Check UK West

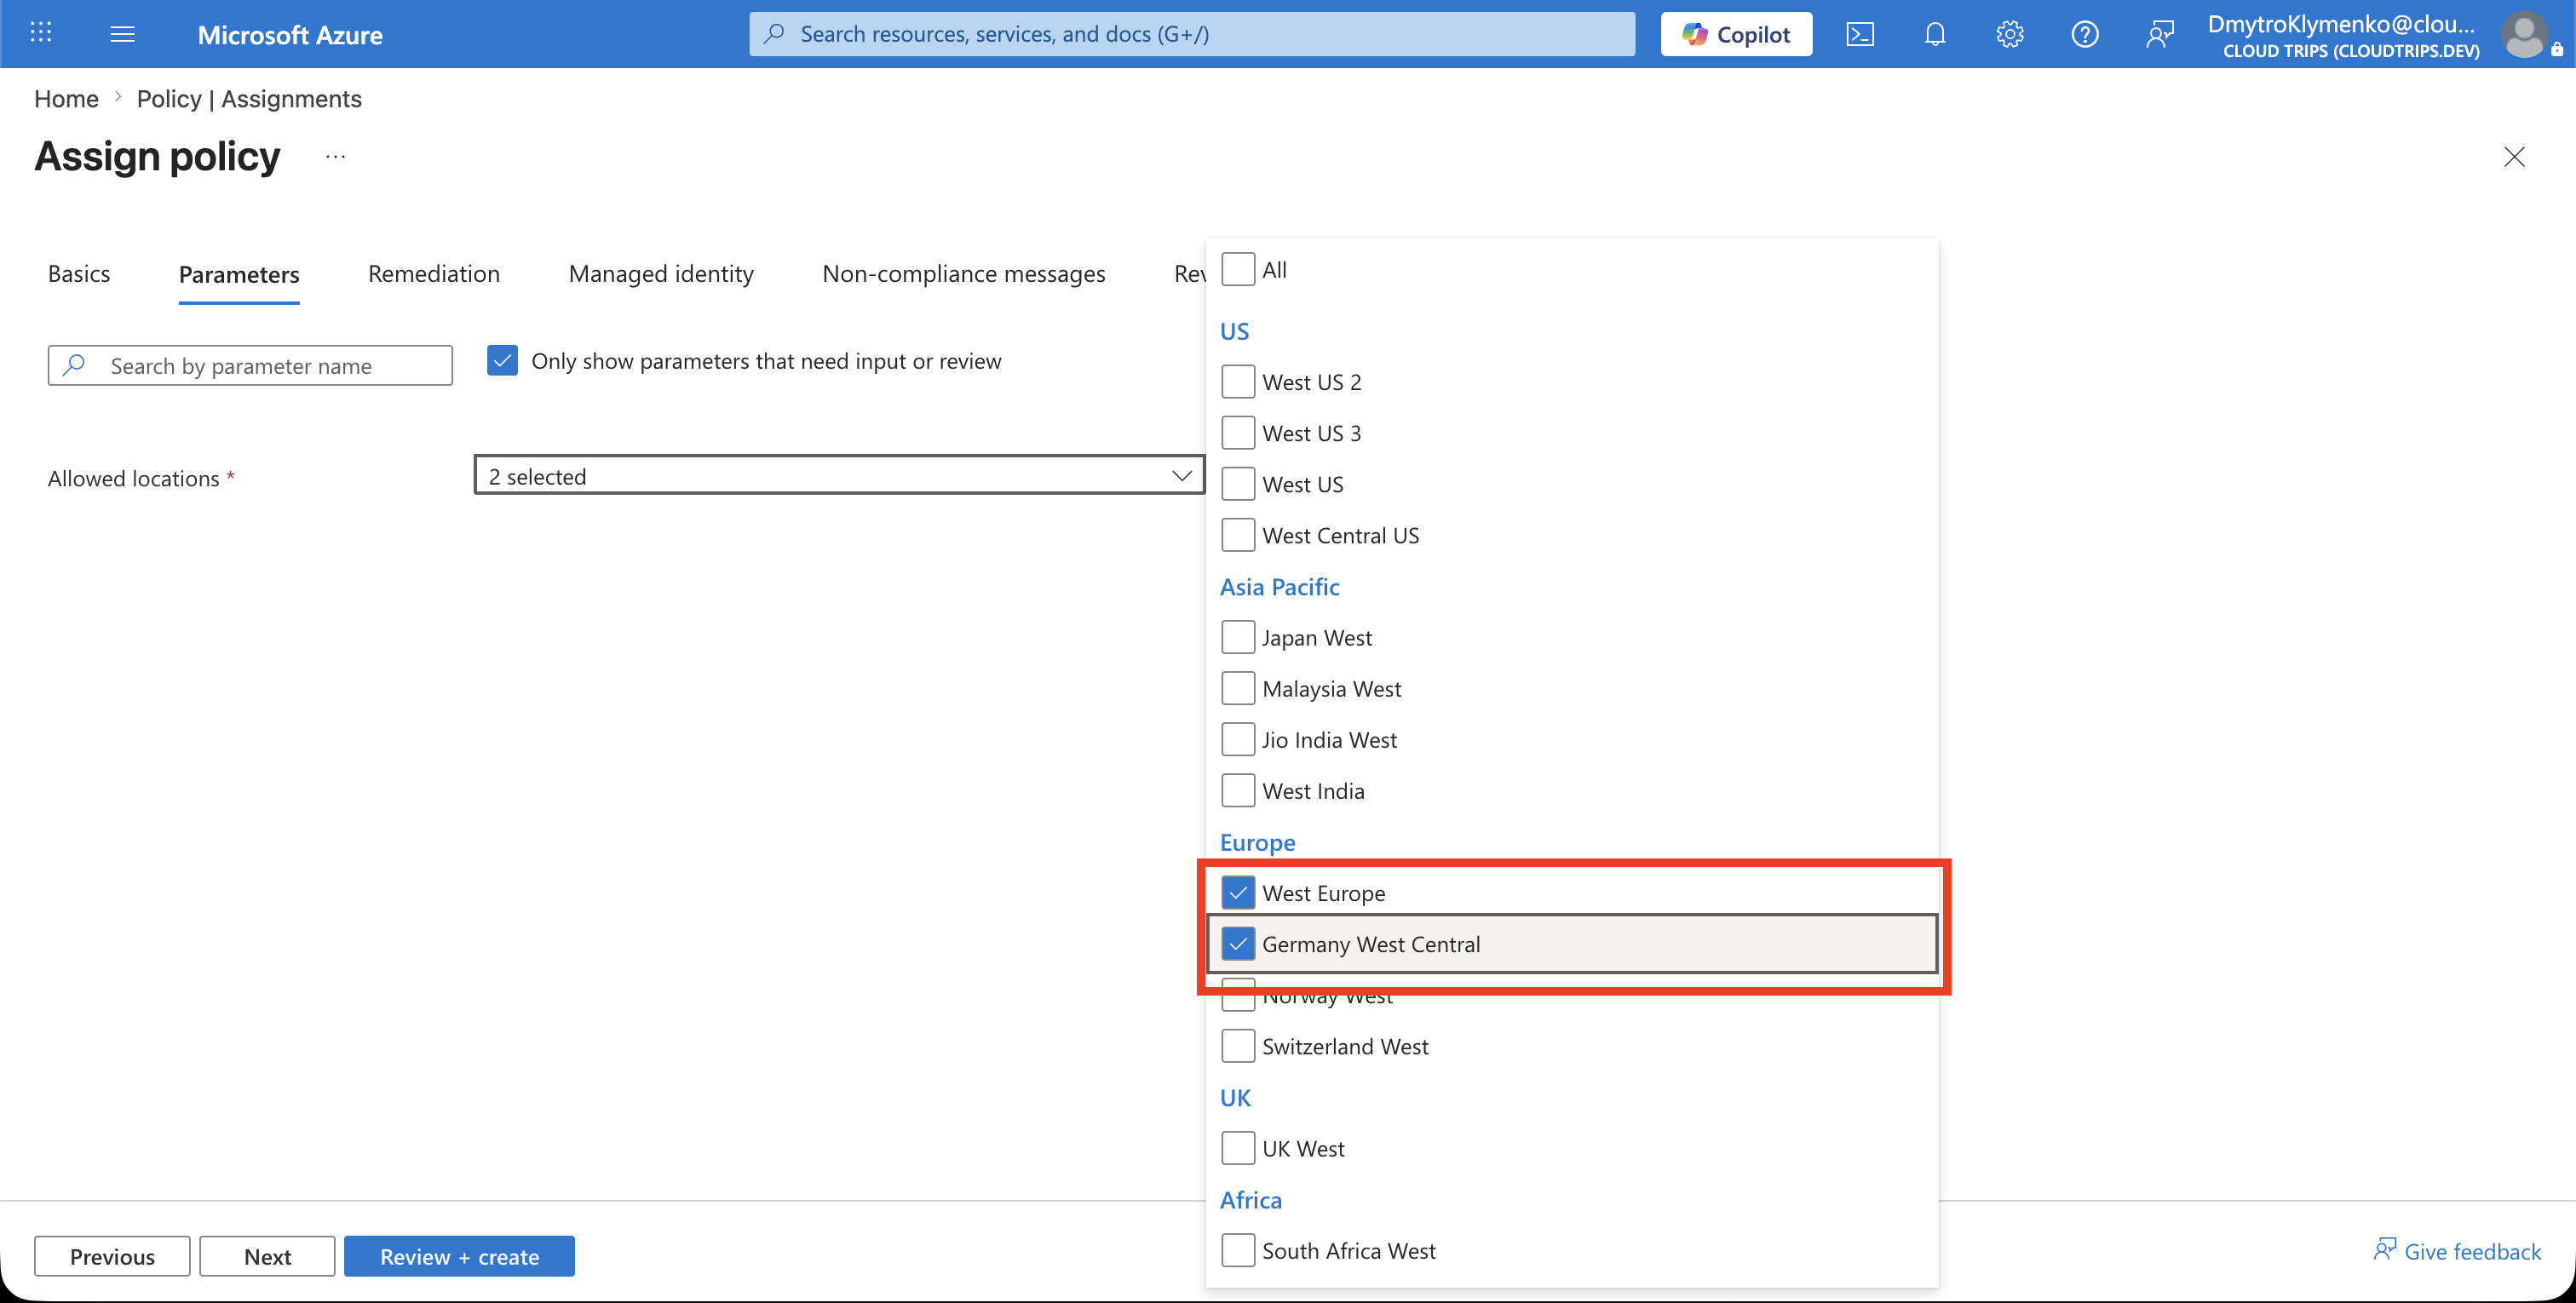pyautogui.click(x=1238, y=1148)
